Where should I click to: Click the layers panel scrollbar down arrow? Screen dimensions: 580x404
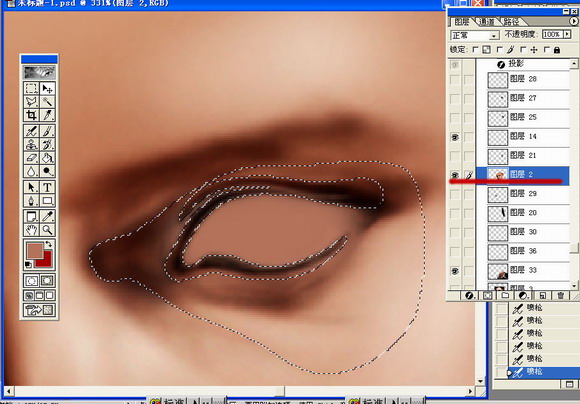pos(574,286)
